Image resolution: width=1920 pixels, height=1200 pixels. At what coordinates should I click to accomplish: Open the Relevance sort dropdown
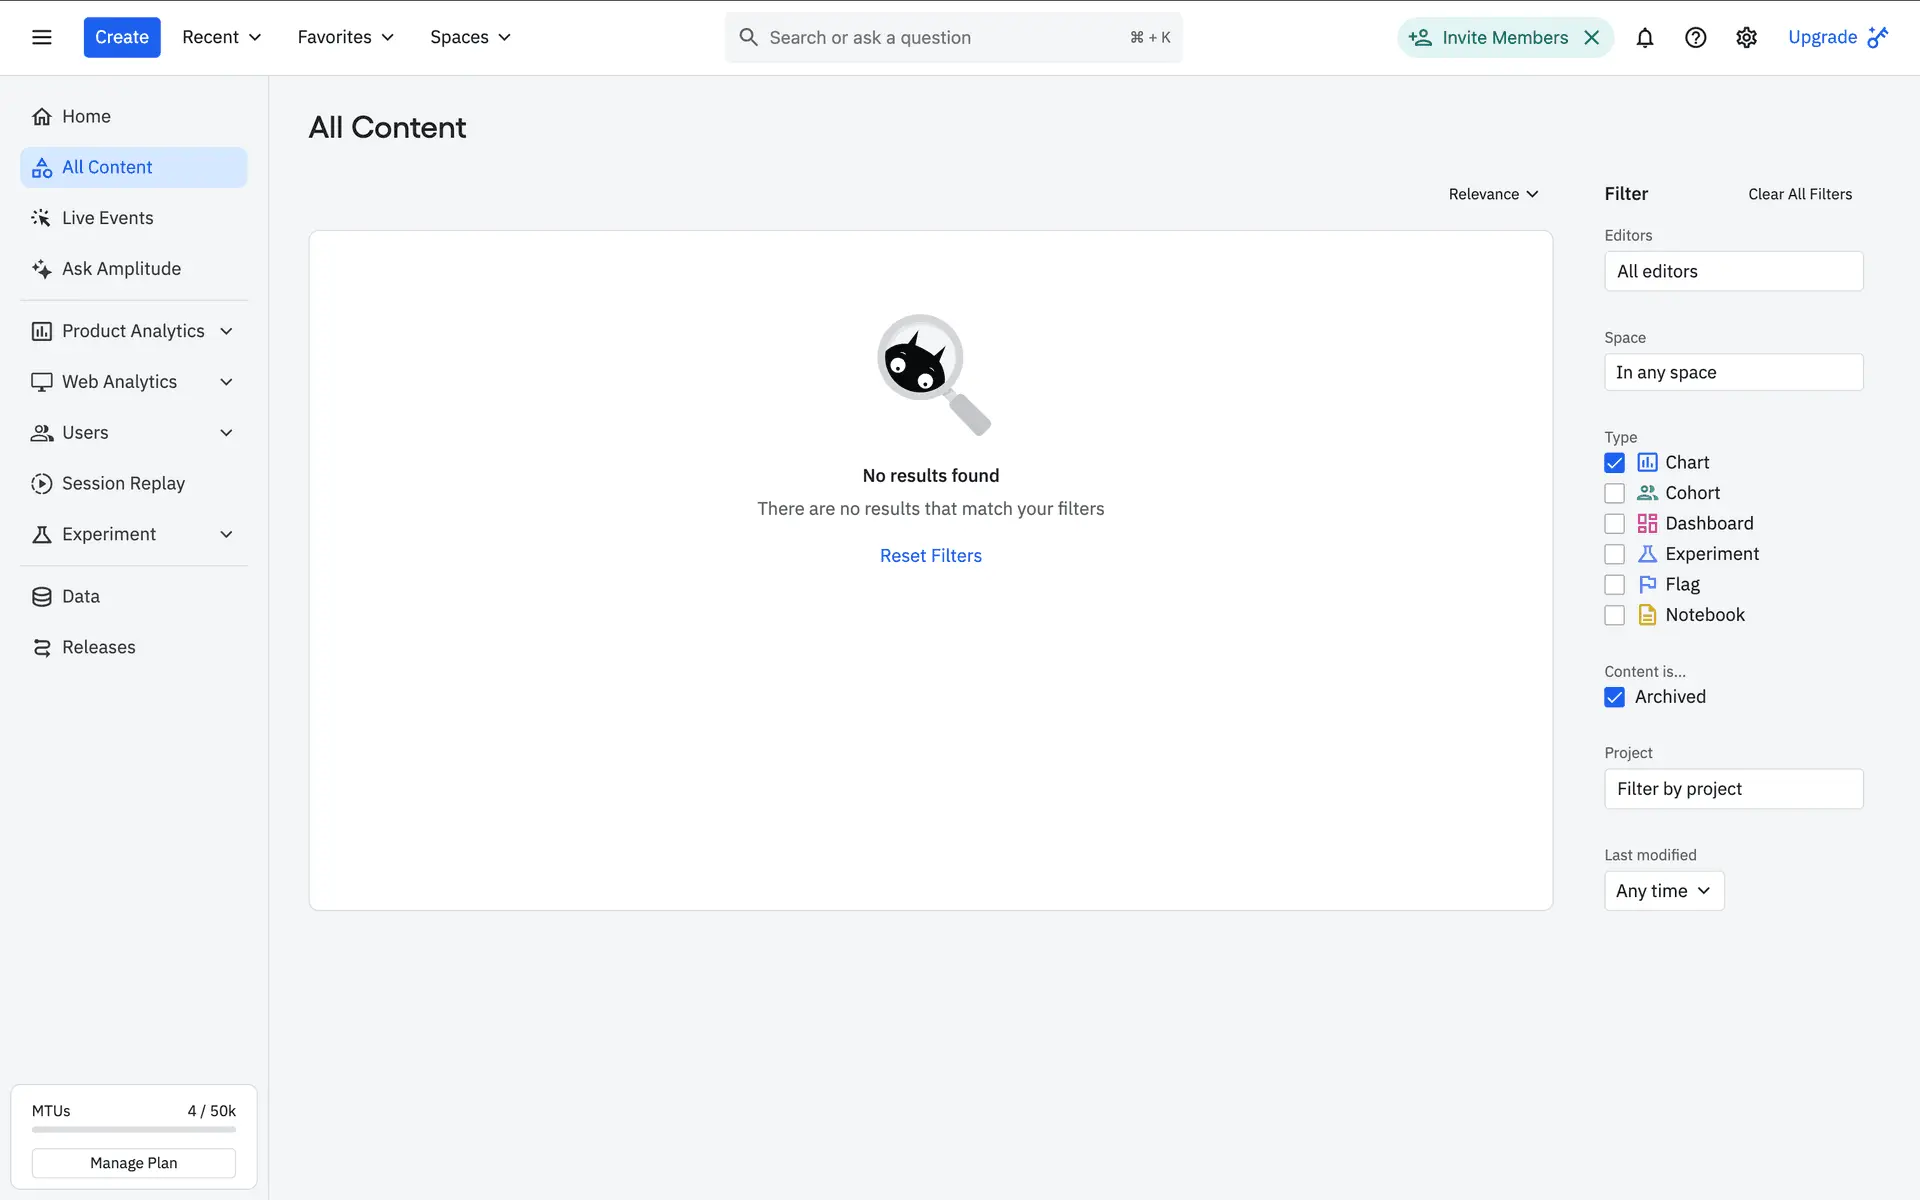coord(1493,194)
